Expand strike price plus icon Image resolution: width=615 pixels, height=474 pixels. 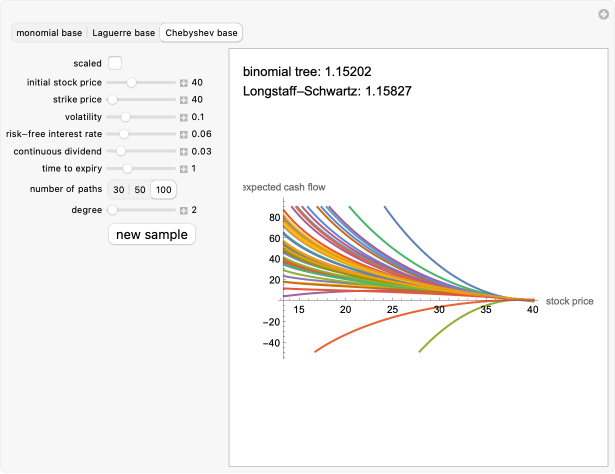(184, 100)
